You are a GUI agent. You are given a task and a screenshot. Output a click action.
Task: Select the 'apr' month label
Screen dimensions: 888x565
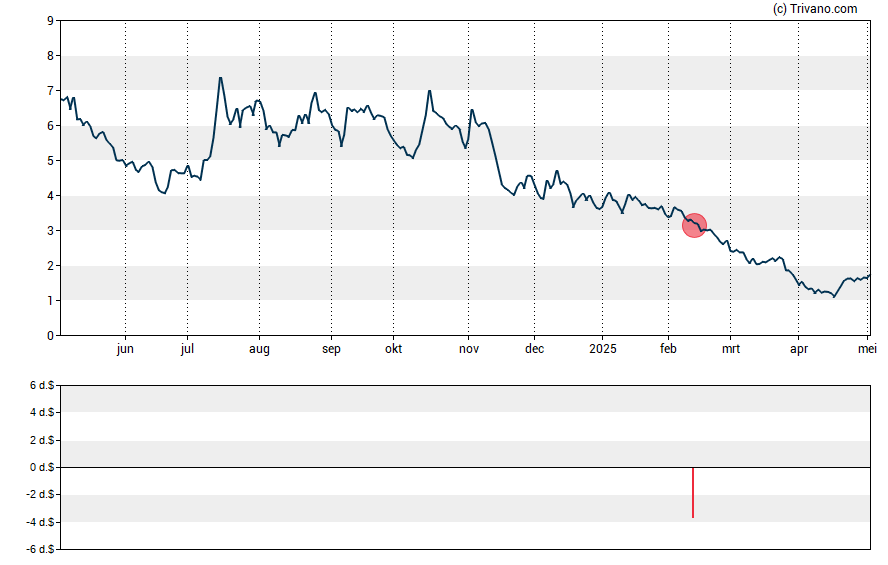point(799,349)
